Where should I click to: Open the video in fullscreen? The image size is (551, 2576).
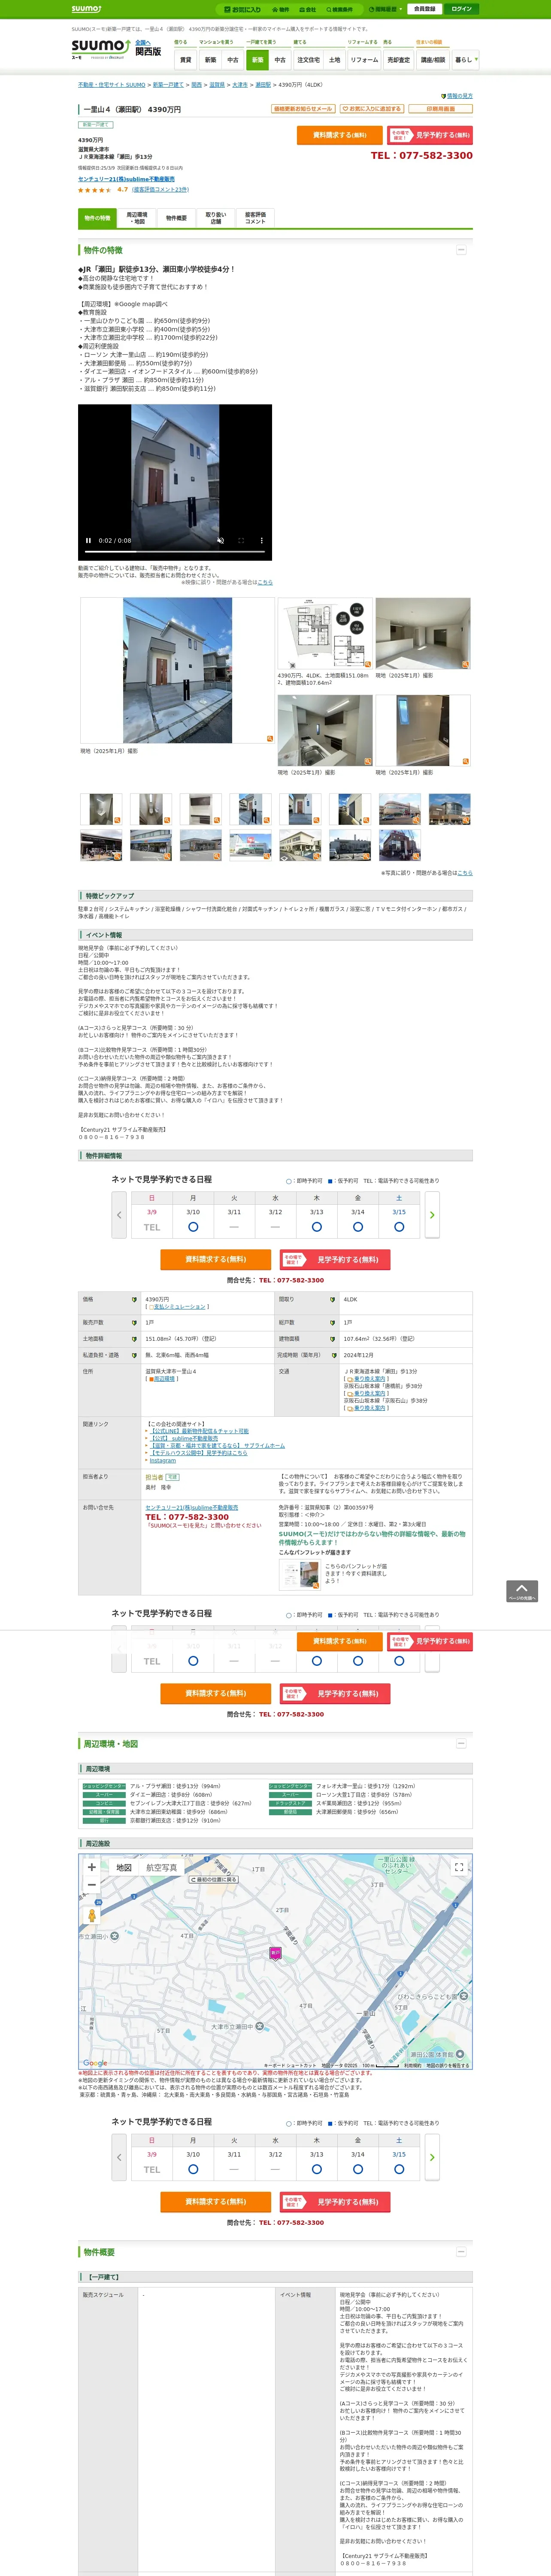241,540
